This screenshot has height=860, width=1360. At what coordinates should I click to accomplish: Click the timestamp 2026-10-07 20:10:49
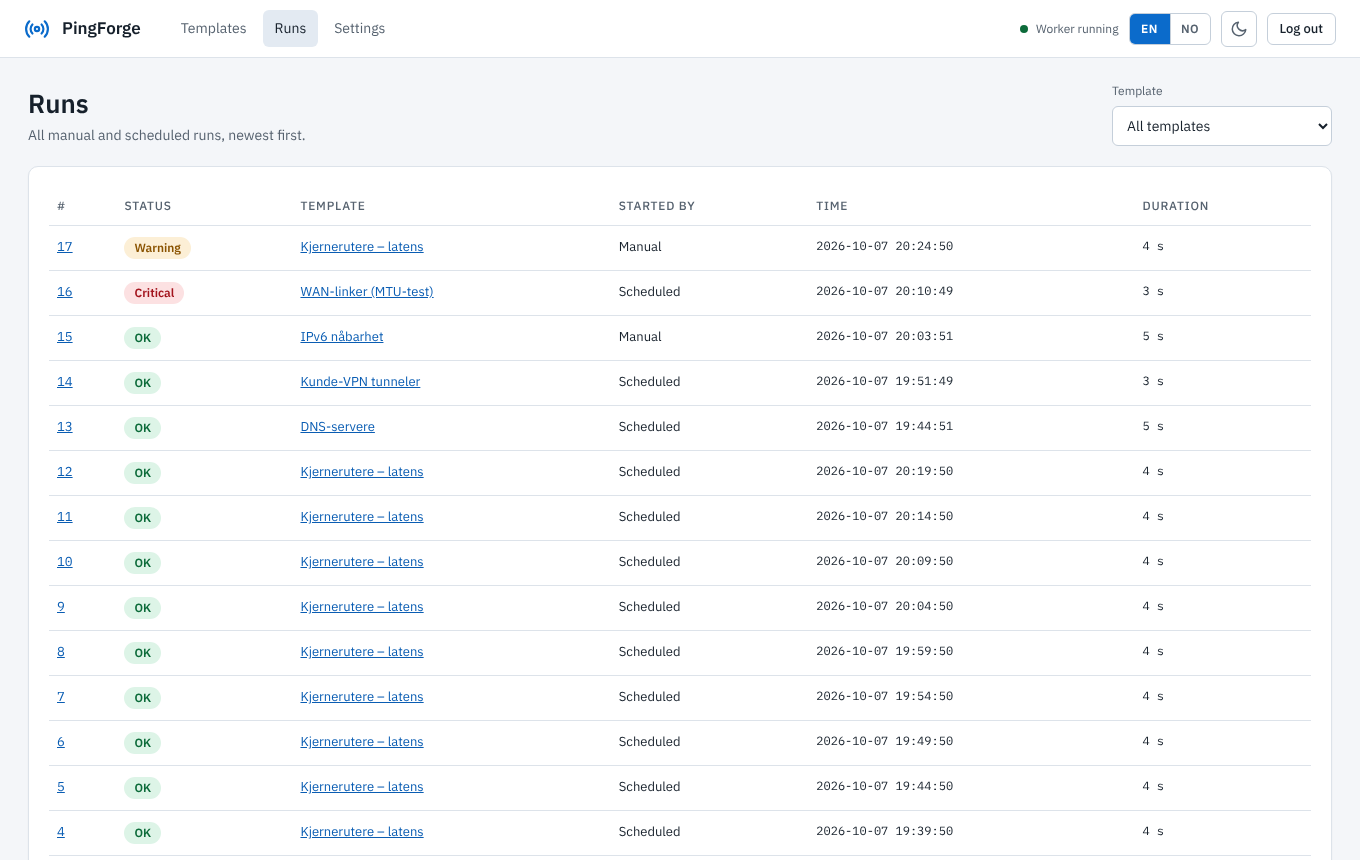pyautogui.click(x=885, y=292)
